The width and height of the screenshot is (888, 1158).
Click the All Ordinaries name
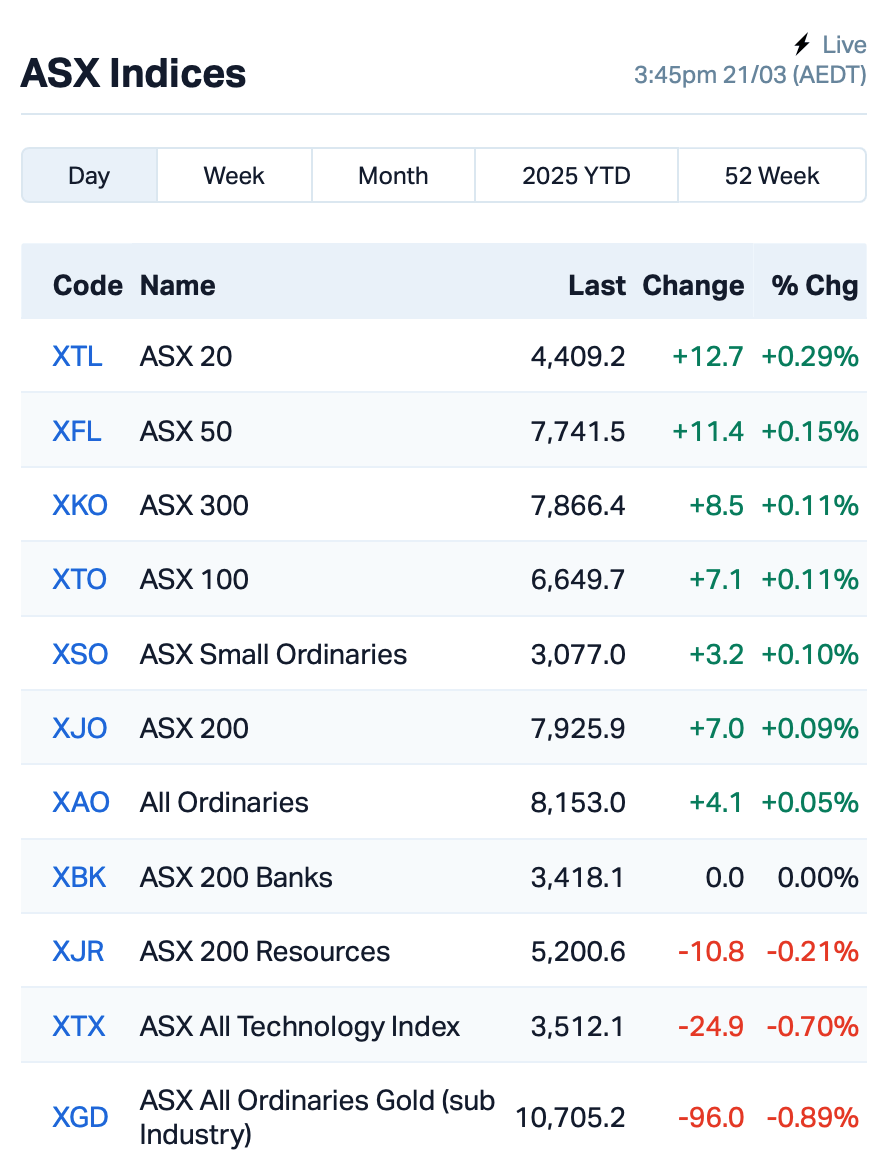[x=225, y=803]
